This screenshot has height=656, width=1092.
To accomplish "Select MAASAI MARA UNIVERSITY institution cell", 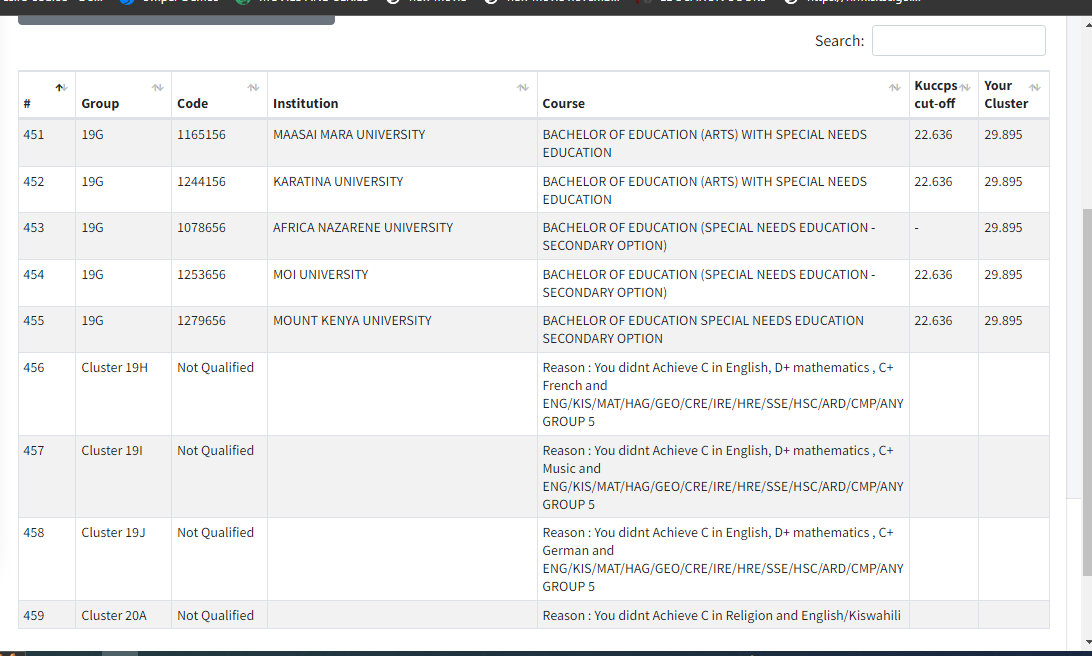I will 349,135.
